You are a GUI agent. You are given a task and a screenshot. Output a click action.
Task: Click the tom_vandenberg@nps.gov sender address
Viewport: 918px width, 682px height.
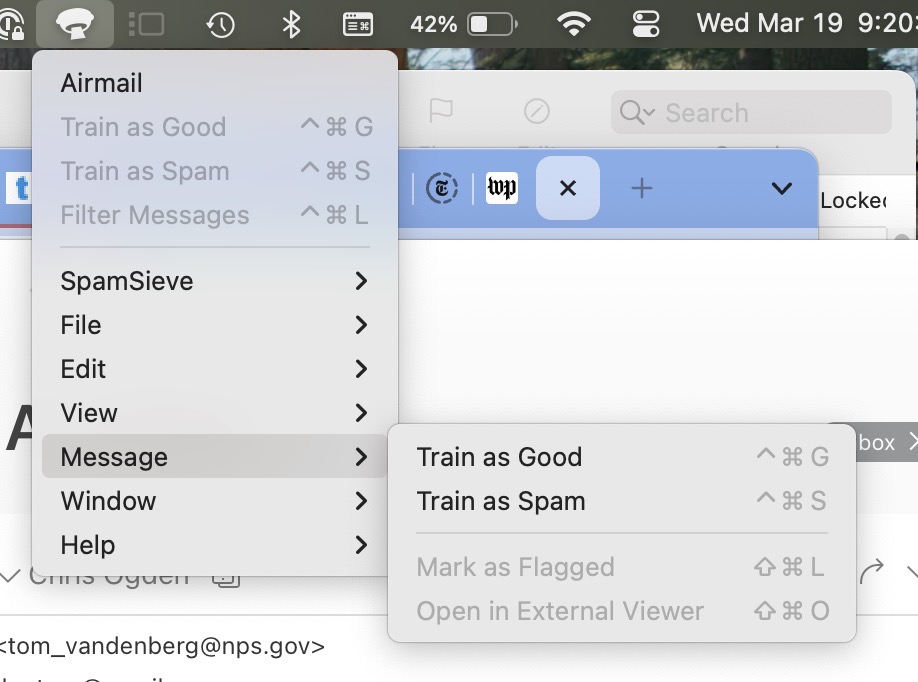[162, 646]
